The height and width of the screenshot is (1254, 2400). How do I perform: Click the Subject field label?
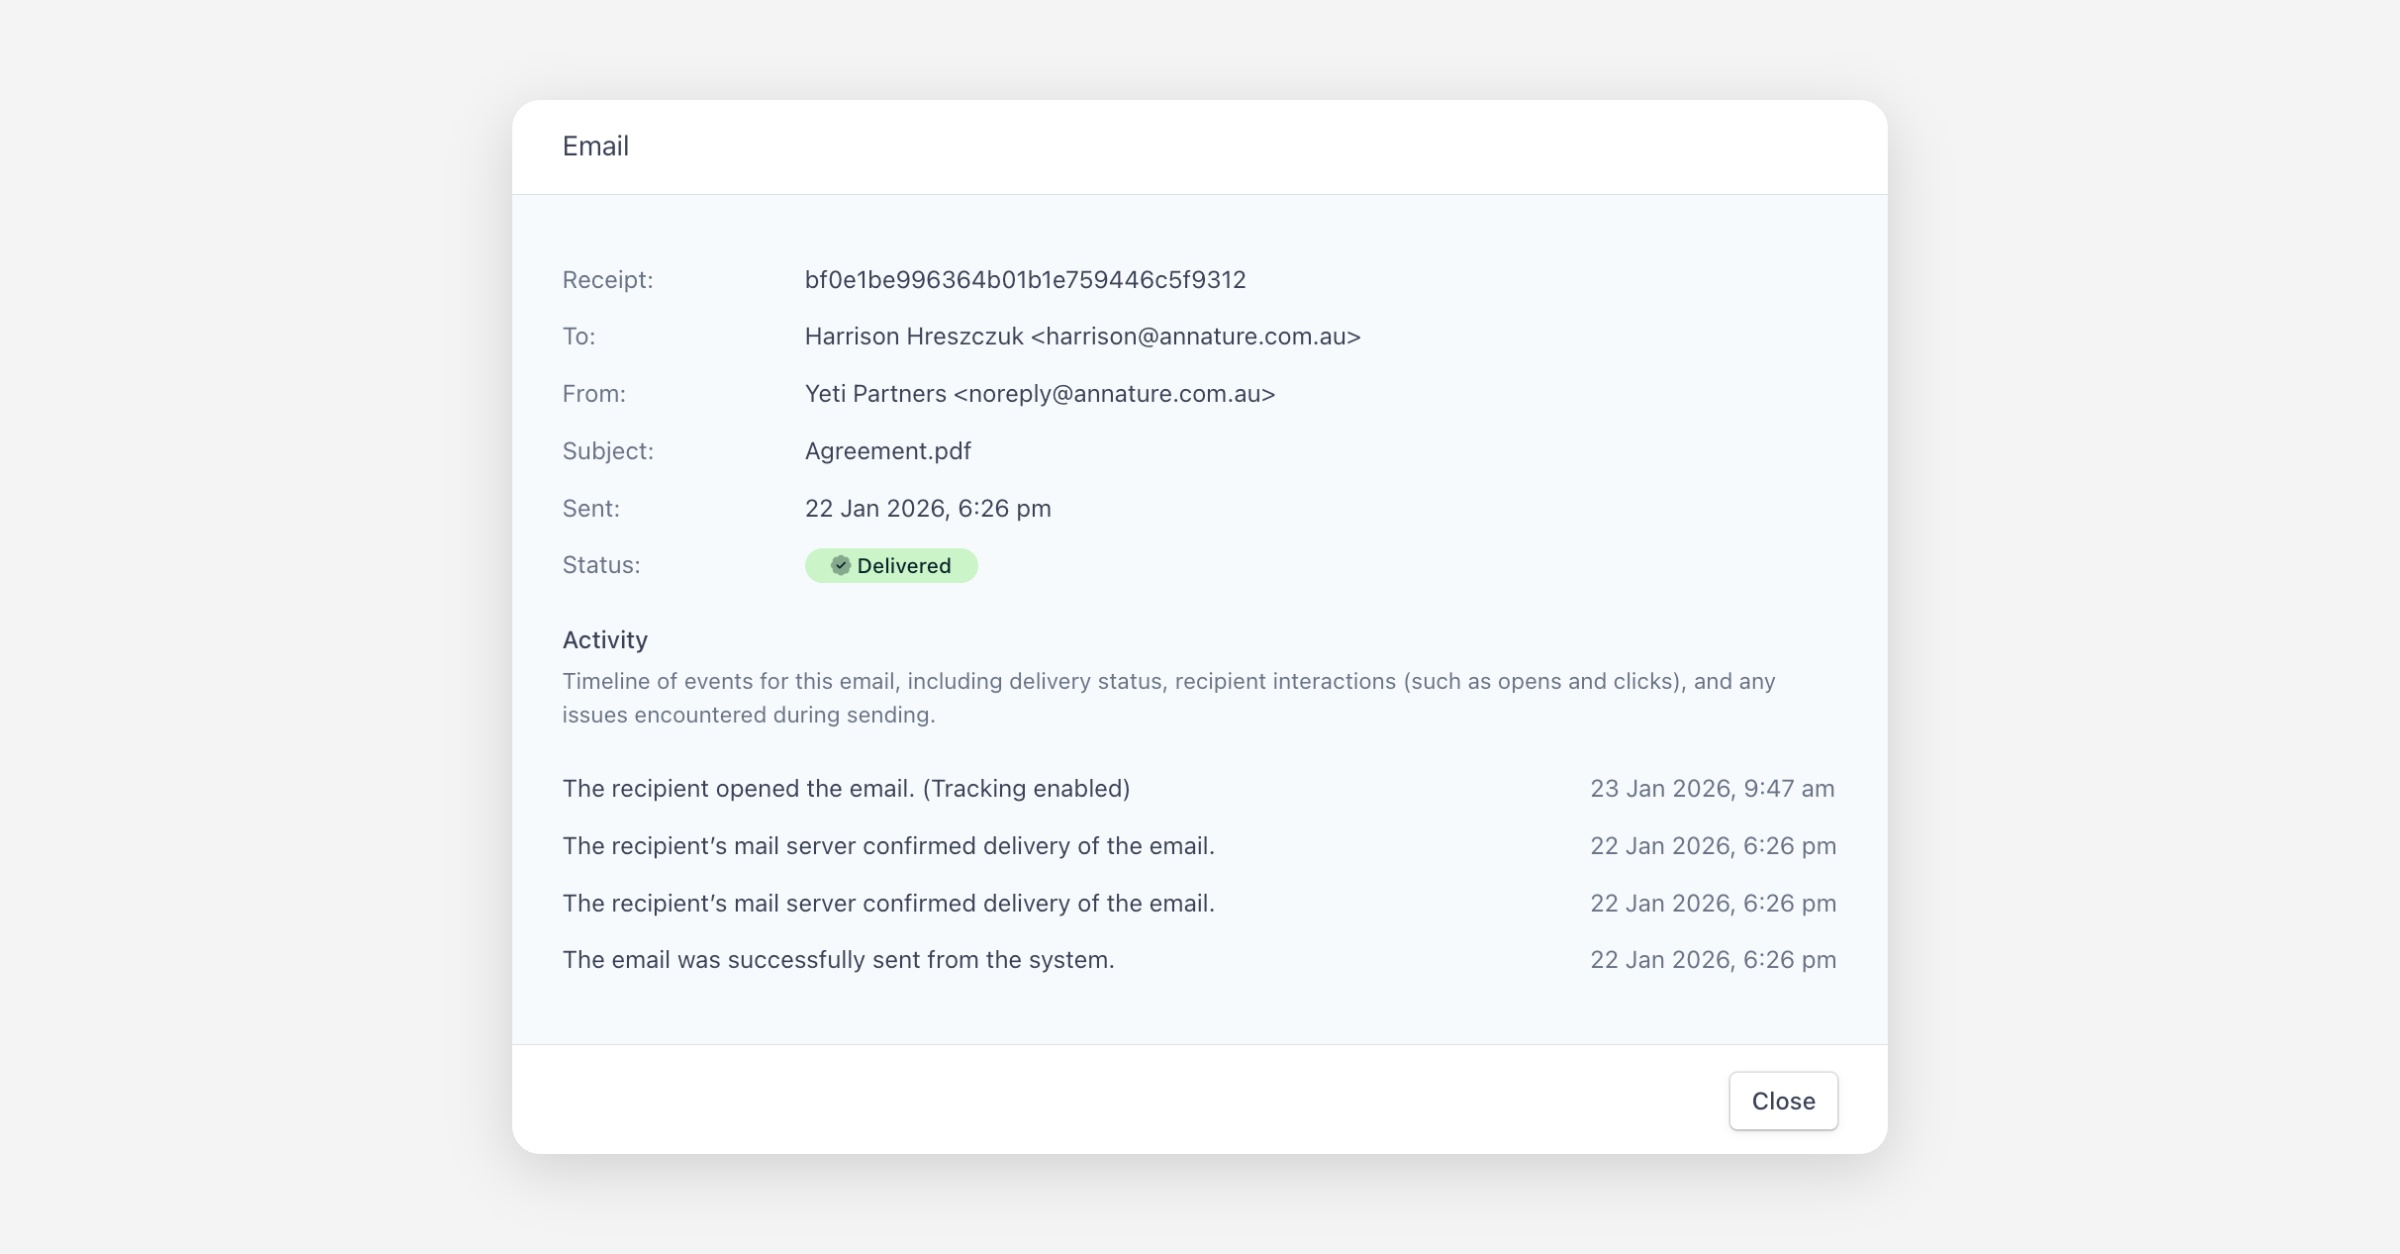(607, 450)
